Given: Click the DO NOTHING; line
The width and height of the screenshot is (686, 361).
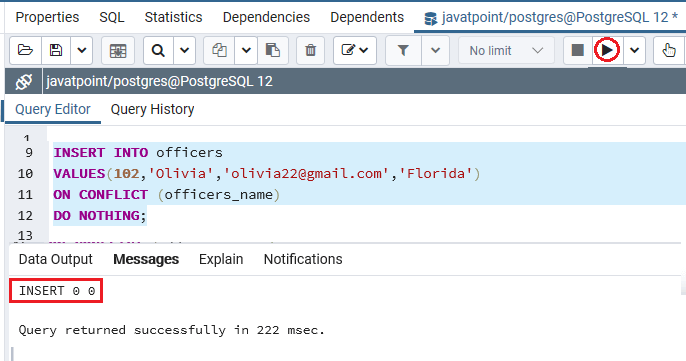Looking at the screenshot, I should [100, 216].
